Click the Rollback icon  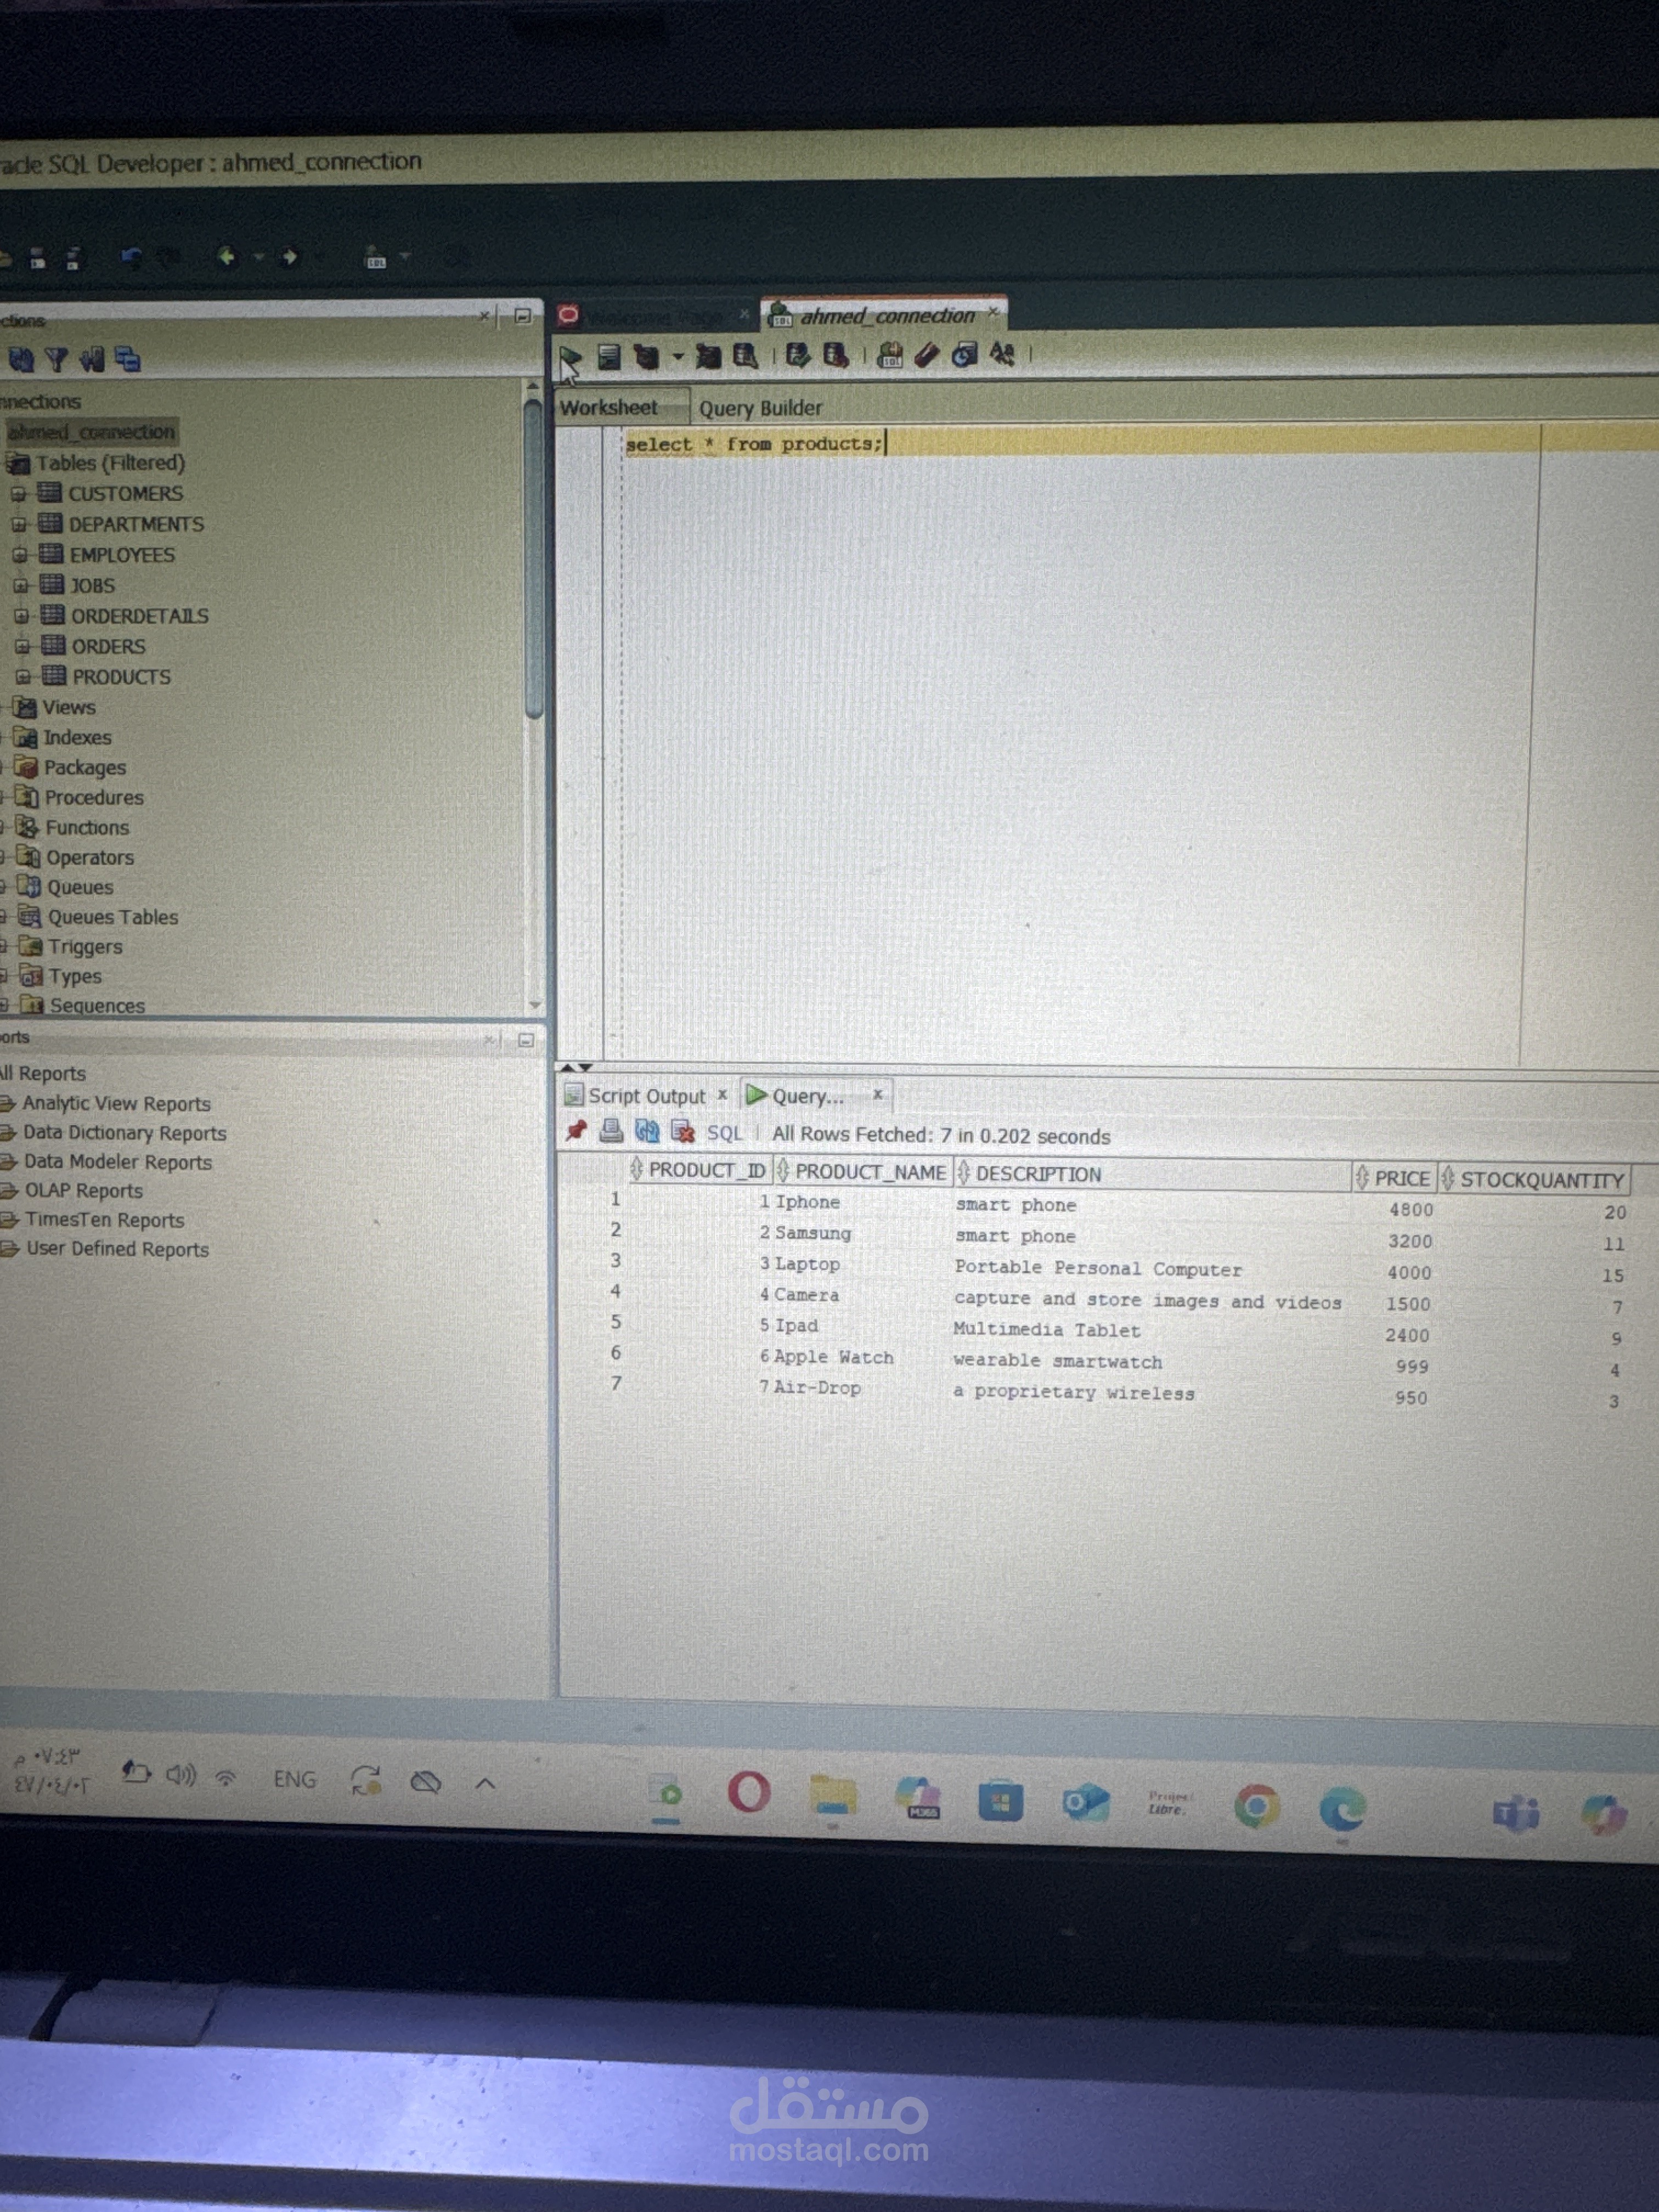(x=835, y=355)
